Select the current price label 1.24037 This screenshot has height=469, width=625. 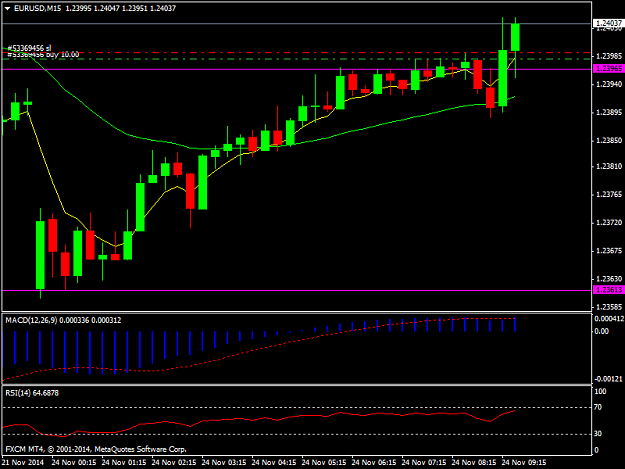[x=609, y=24]
